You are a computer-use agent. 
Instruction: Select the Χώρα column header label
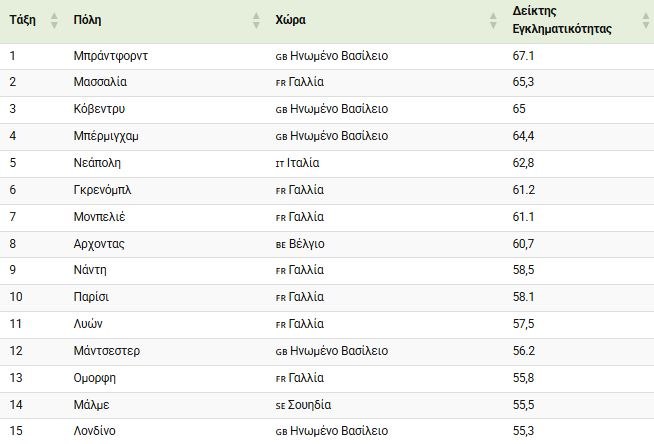pyautogui.click(x=291, y=20)
